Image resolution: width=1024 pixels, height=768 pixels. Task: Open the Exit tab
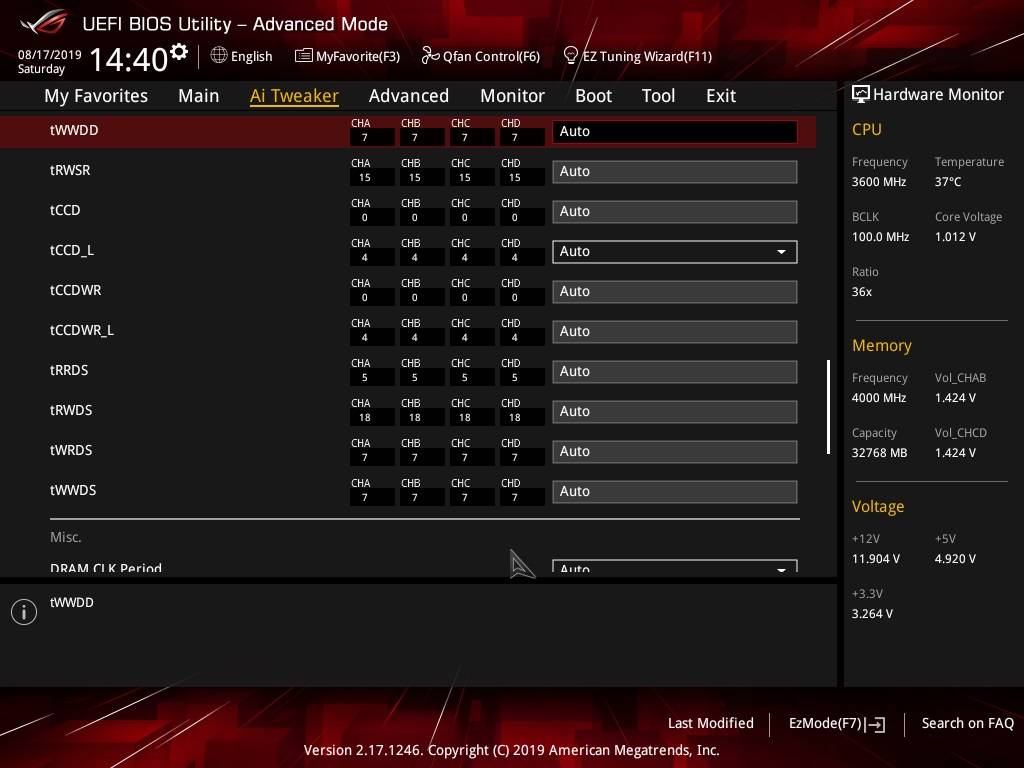point(721,96)
